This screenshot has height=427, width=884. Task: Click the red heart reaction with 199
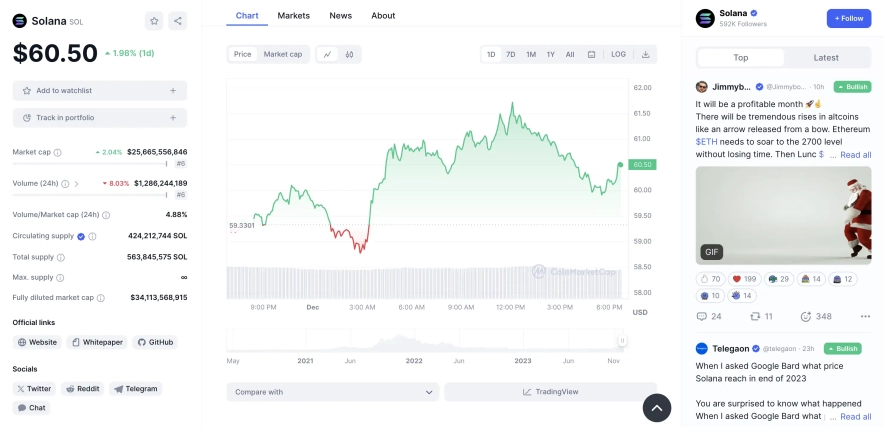[x=743, y=279]
